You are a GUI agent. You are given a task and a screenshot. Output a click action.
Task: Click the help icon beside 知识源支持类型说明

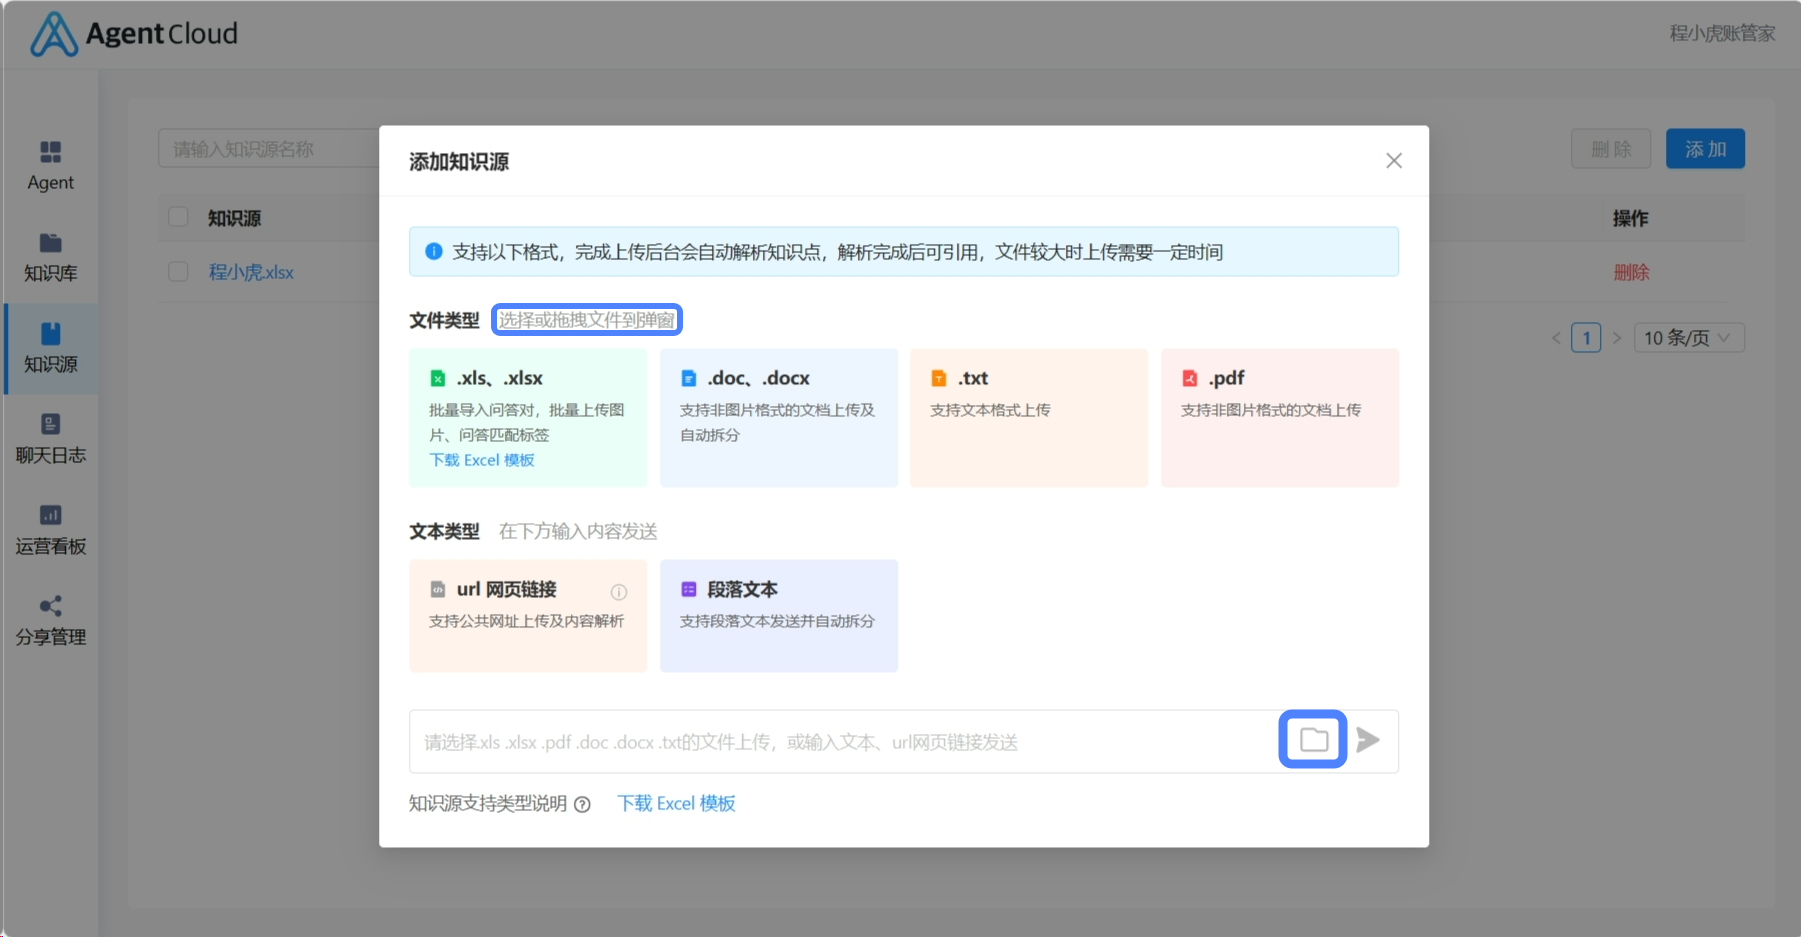(x=582, y=804)
